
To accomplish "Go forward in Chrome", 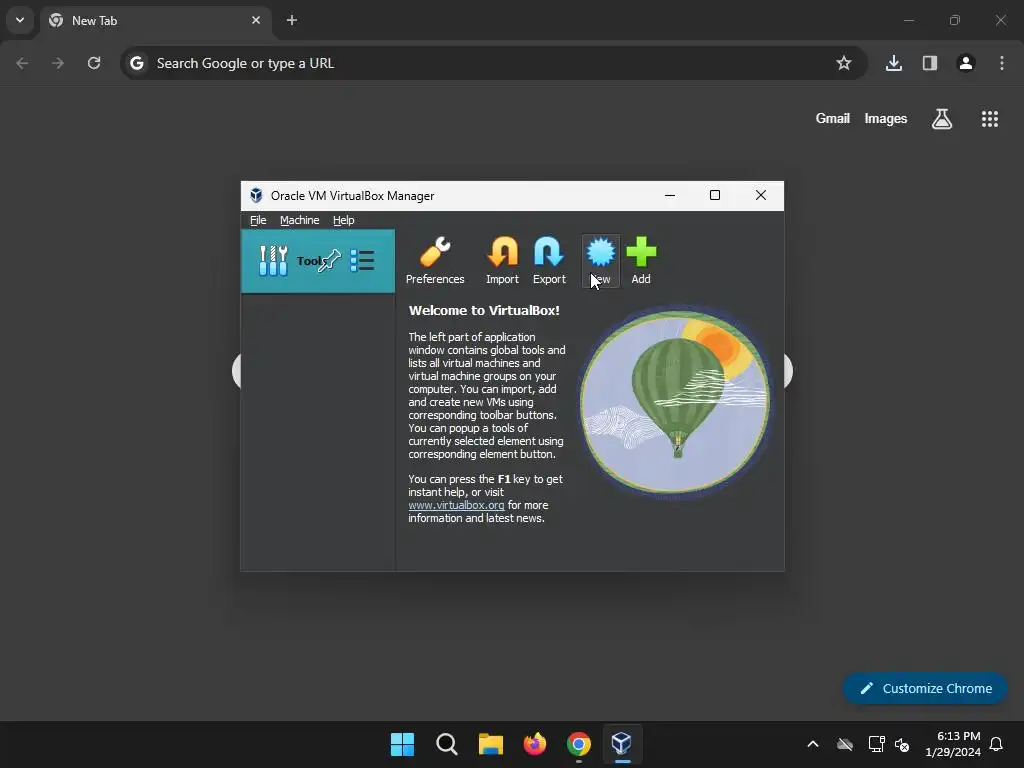I will pyautogui.click(x=58, y=63).
